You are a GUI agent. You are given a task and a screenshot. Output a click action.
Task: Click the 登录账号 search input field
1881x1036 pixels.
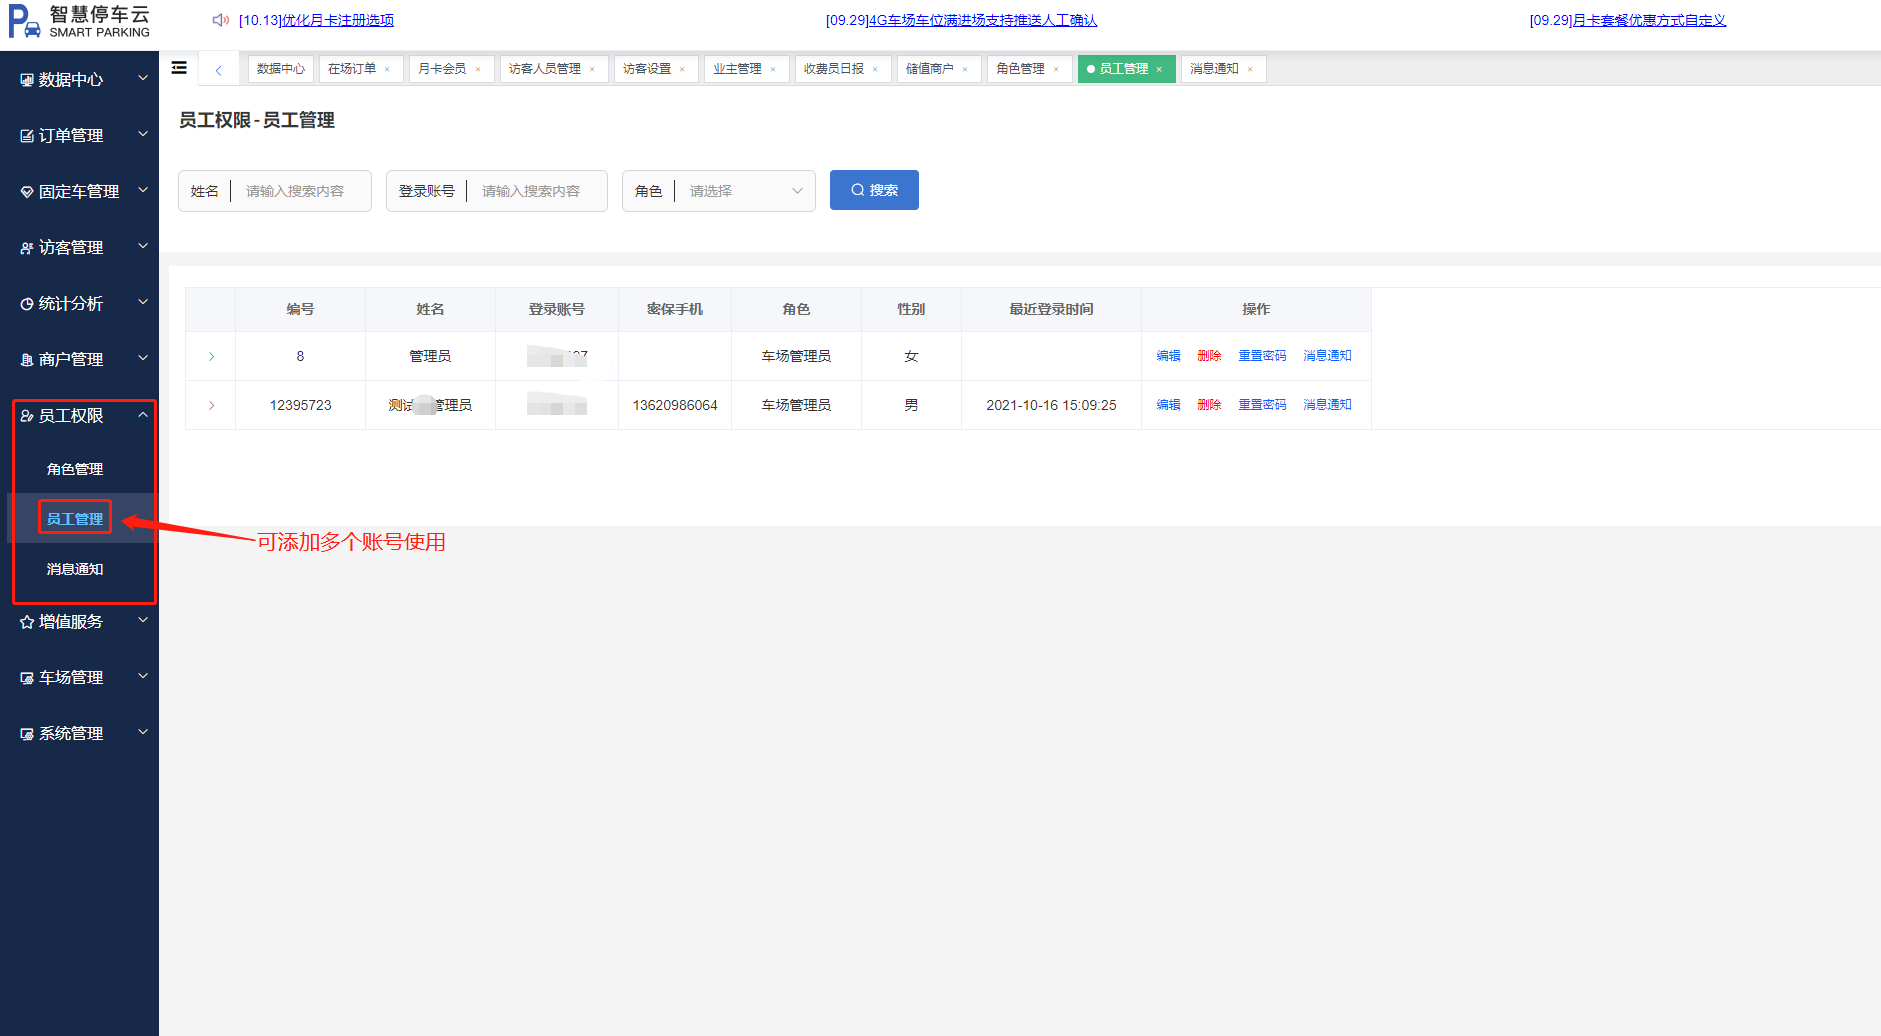(538, 191)
